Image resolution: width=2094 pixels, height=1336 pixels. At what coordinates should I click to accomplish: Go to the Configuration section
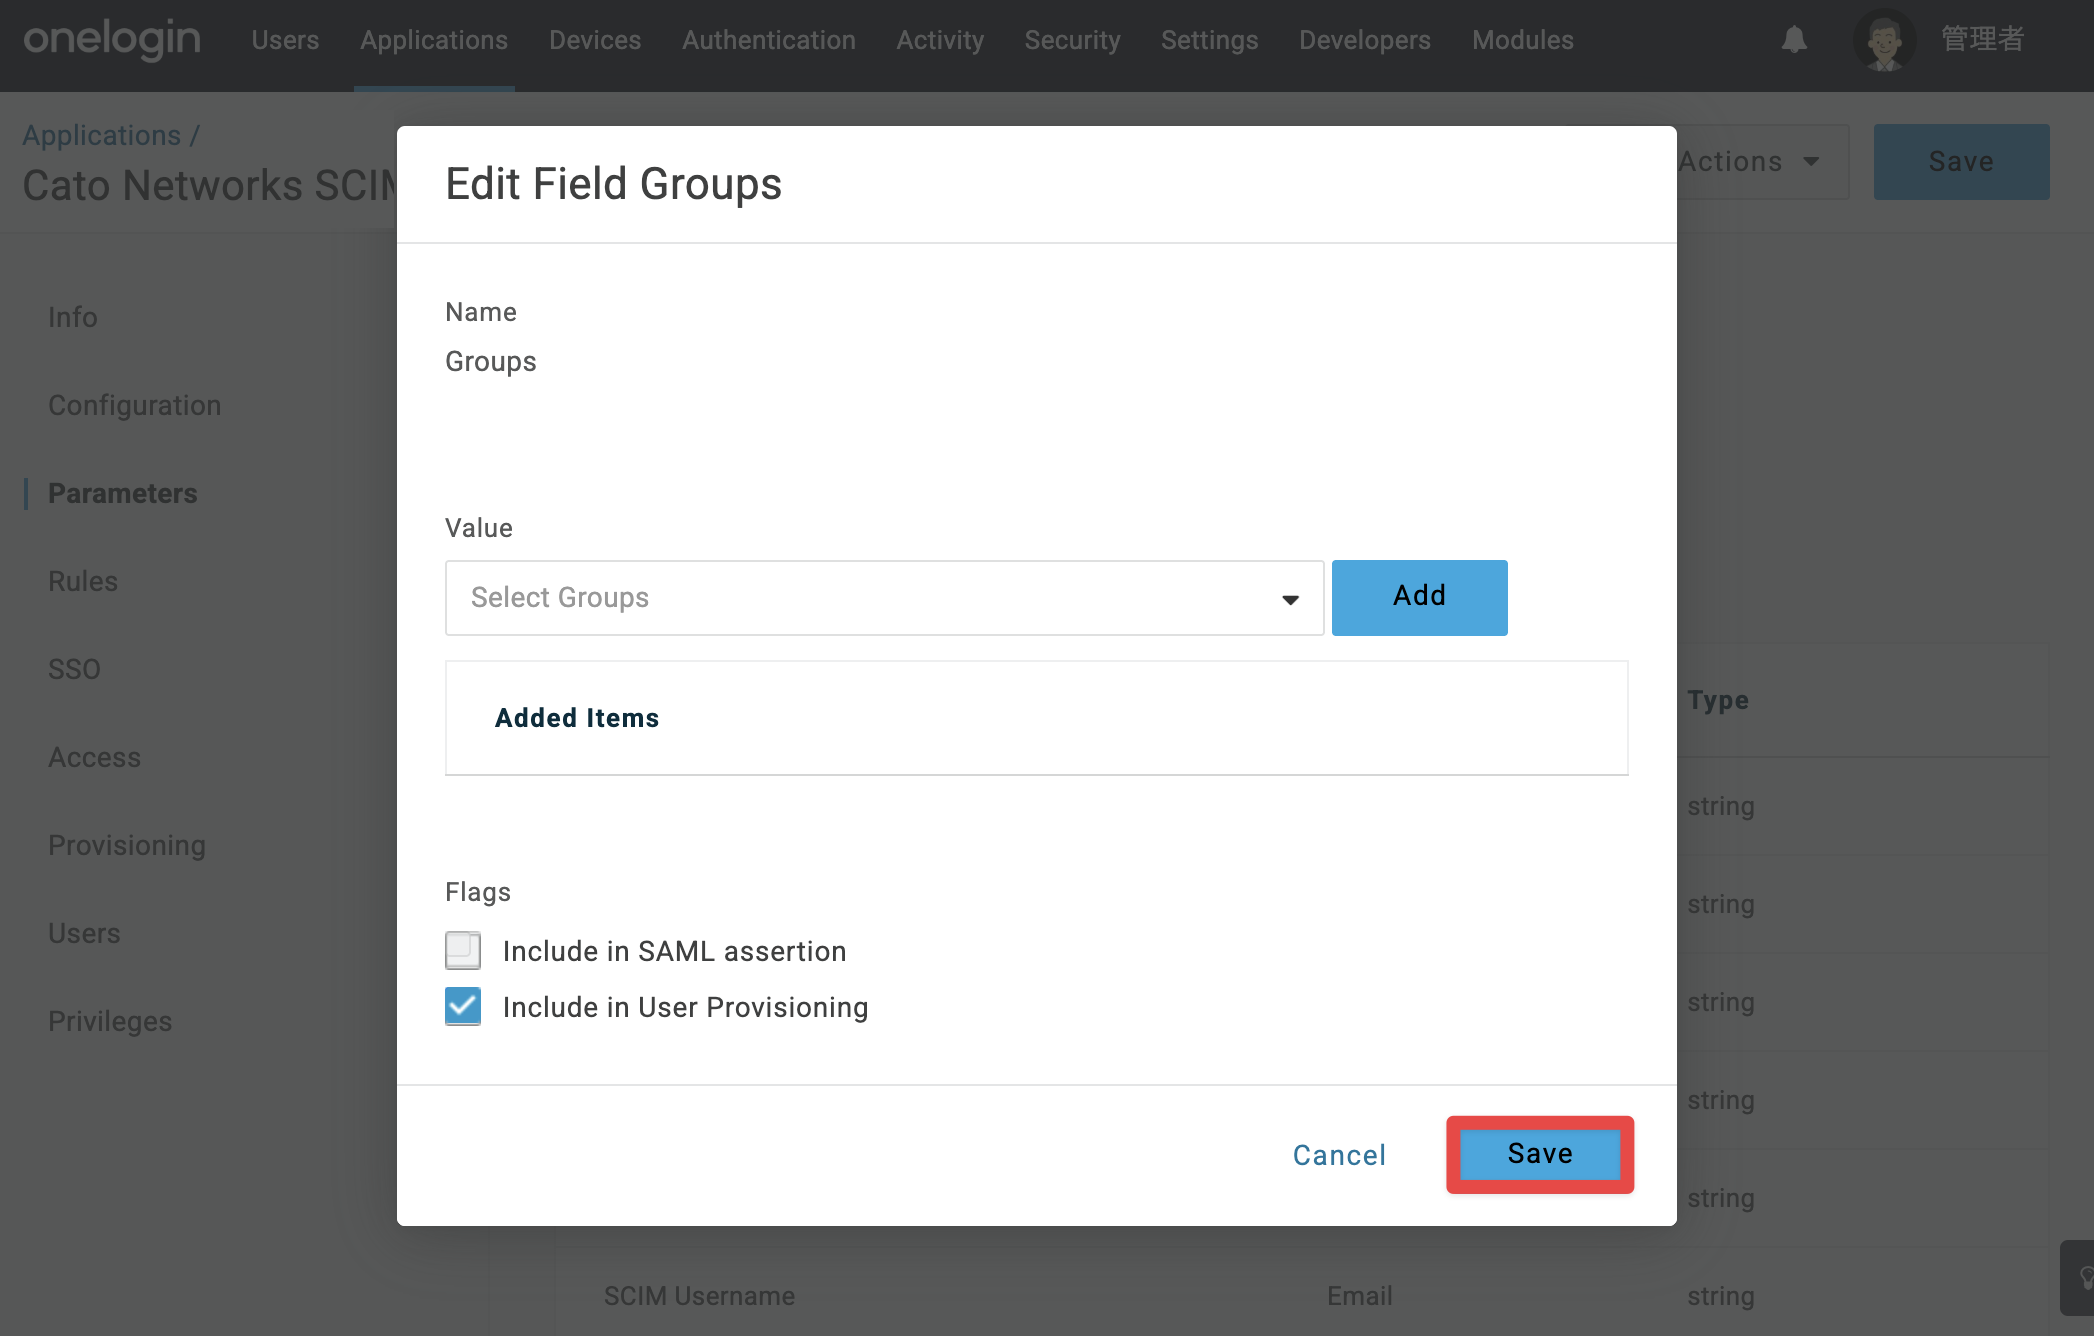click(x=134, y=405)
